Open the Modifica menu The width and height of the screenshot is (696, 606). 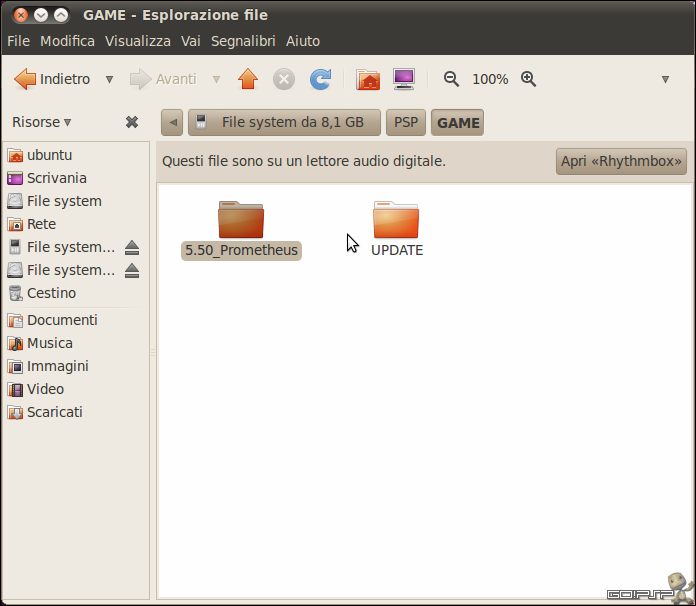click(67, 41)
